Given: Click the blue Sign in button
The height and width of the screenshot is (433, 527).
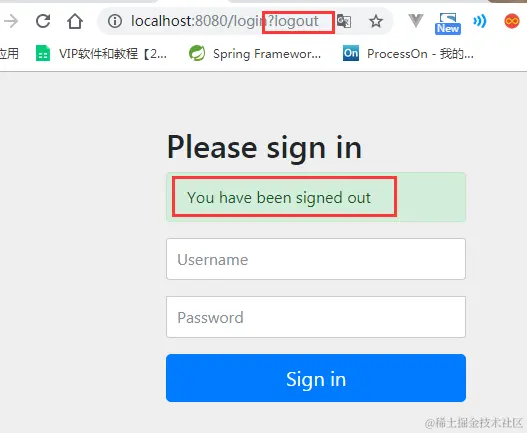Looking at the screenshot, I should pos(316,378).
